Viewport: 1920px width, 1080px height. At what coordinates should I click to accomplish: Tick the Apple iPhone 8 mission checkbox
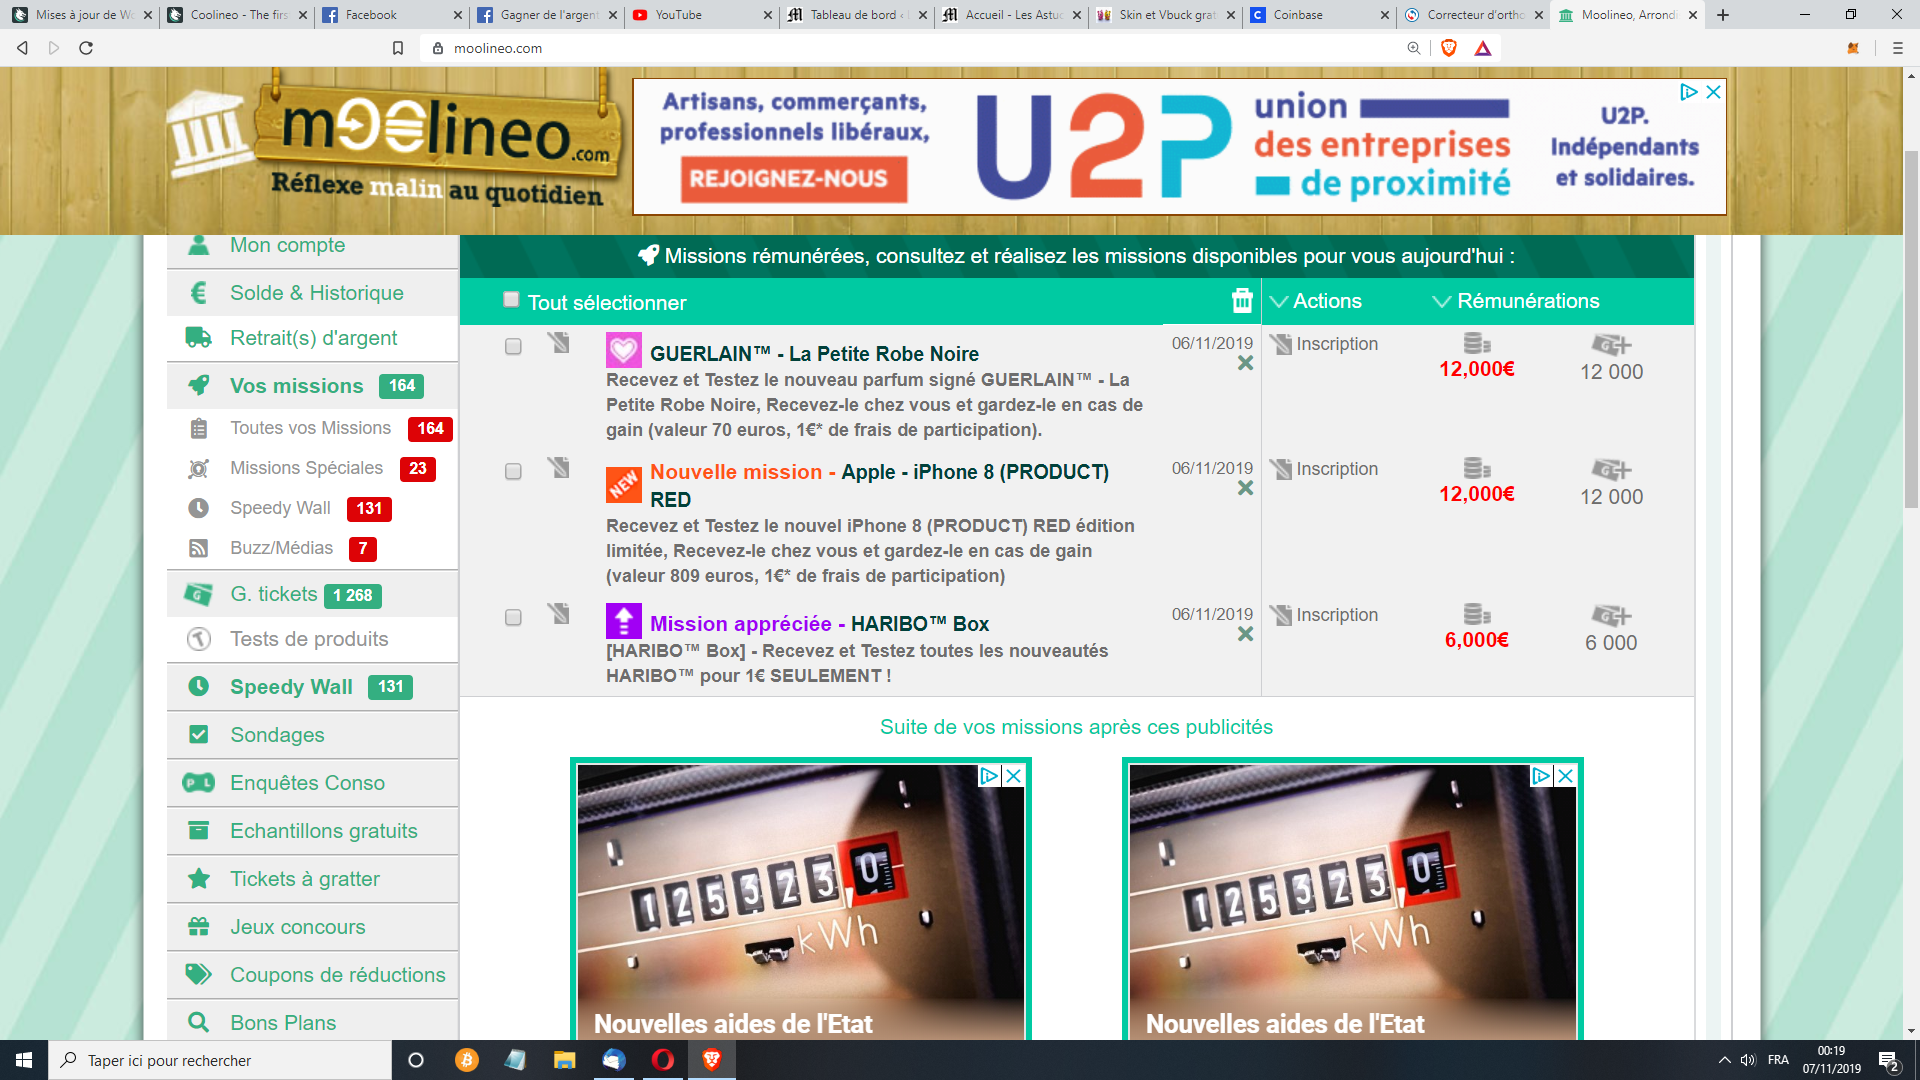[x=513, y=471]
